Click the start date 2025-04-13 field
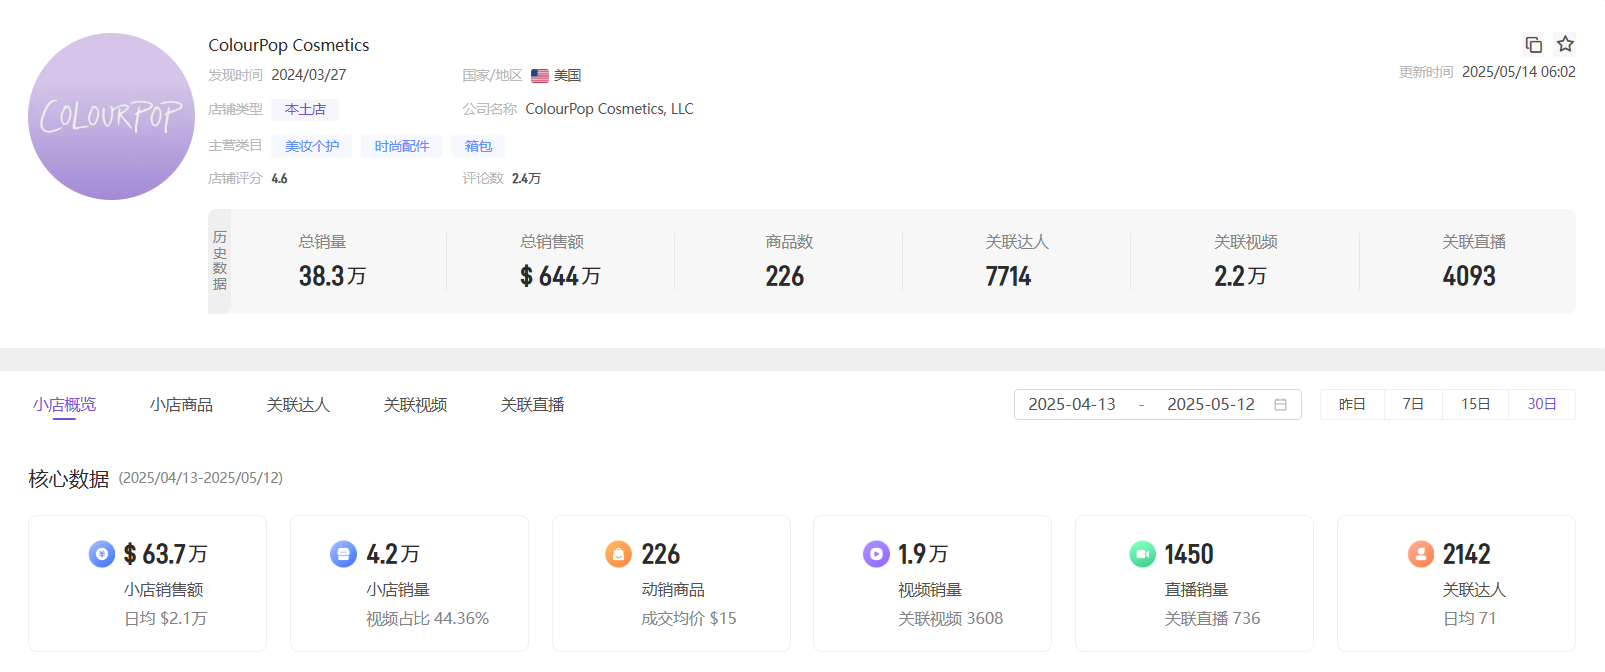This screenshot has width=1605, height=672. tap(1072, 404)
